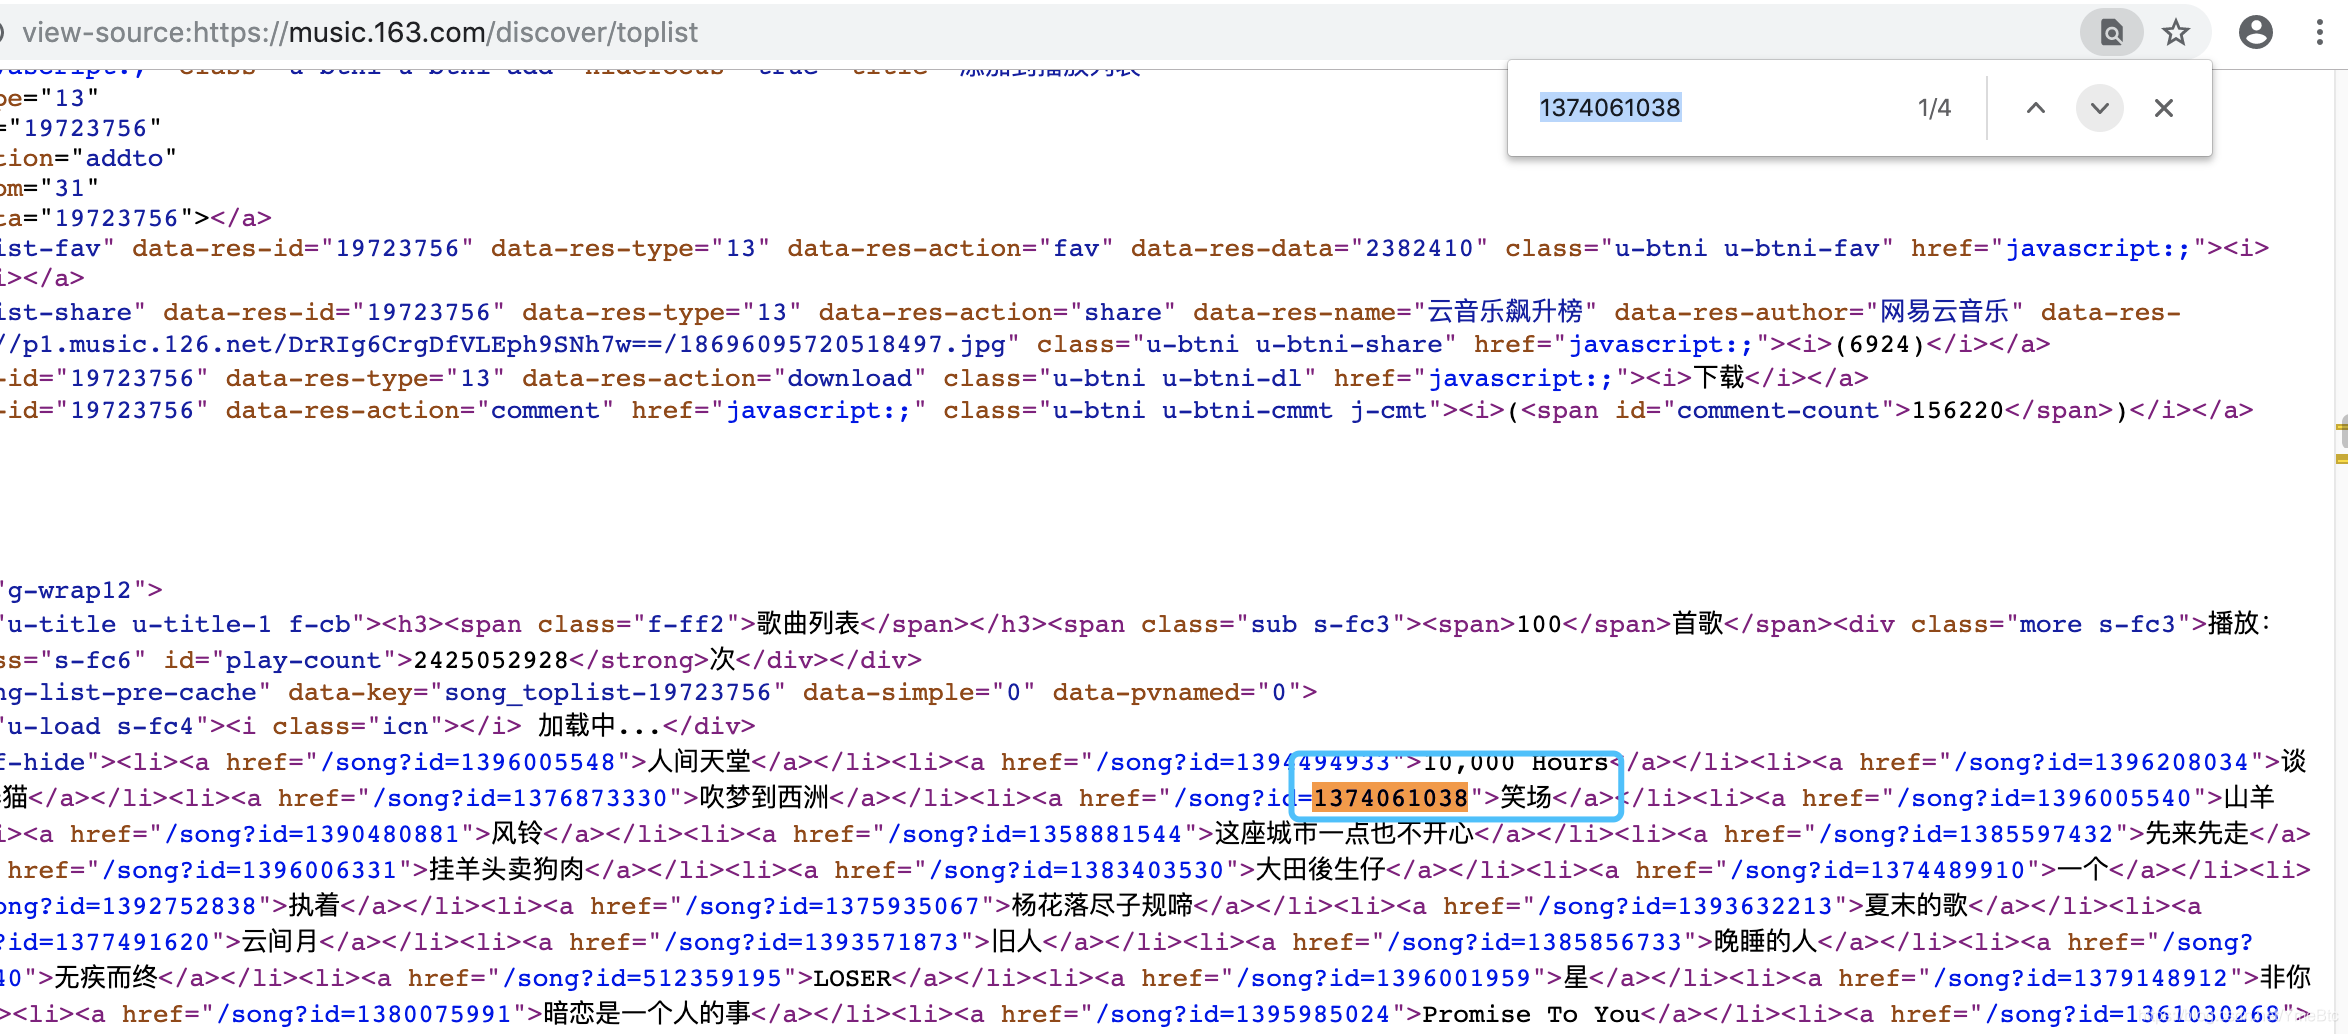Open link /song?id=1393632213
The width and height of the screenshot is (2348, 1034).
(x=1685, y=907)
